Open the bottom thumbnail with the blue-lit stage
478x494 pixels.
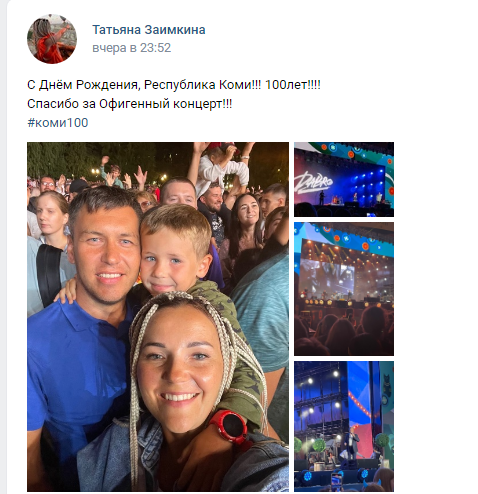point(344,426)
